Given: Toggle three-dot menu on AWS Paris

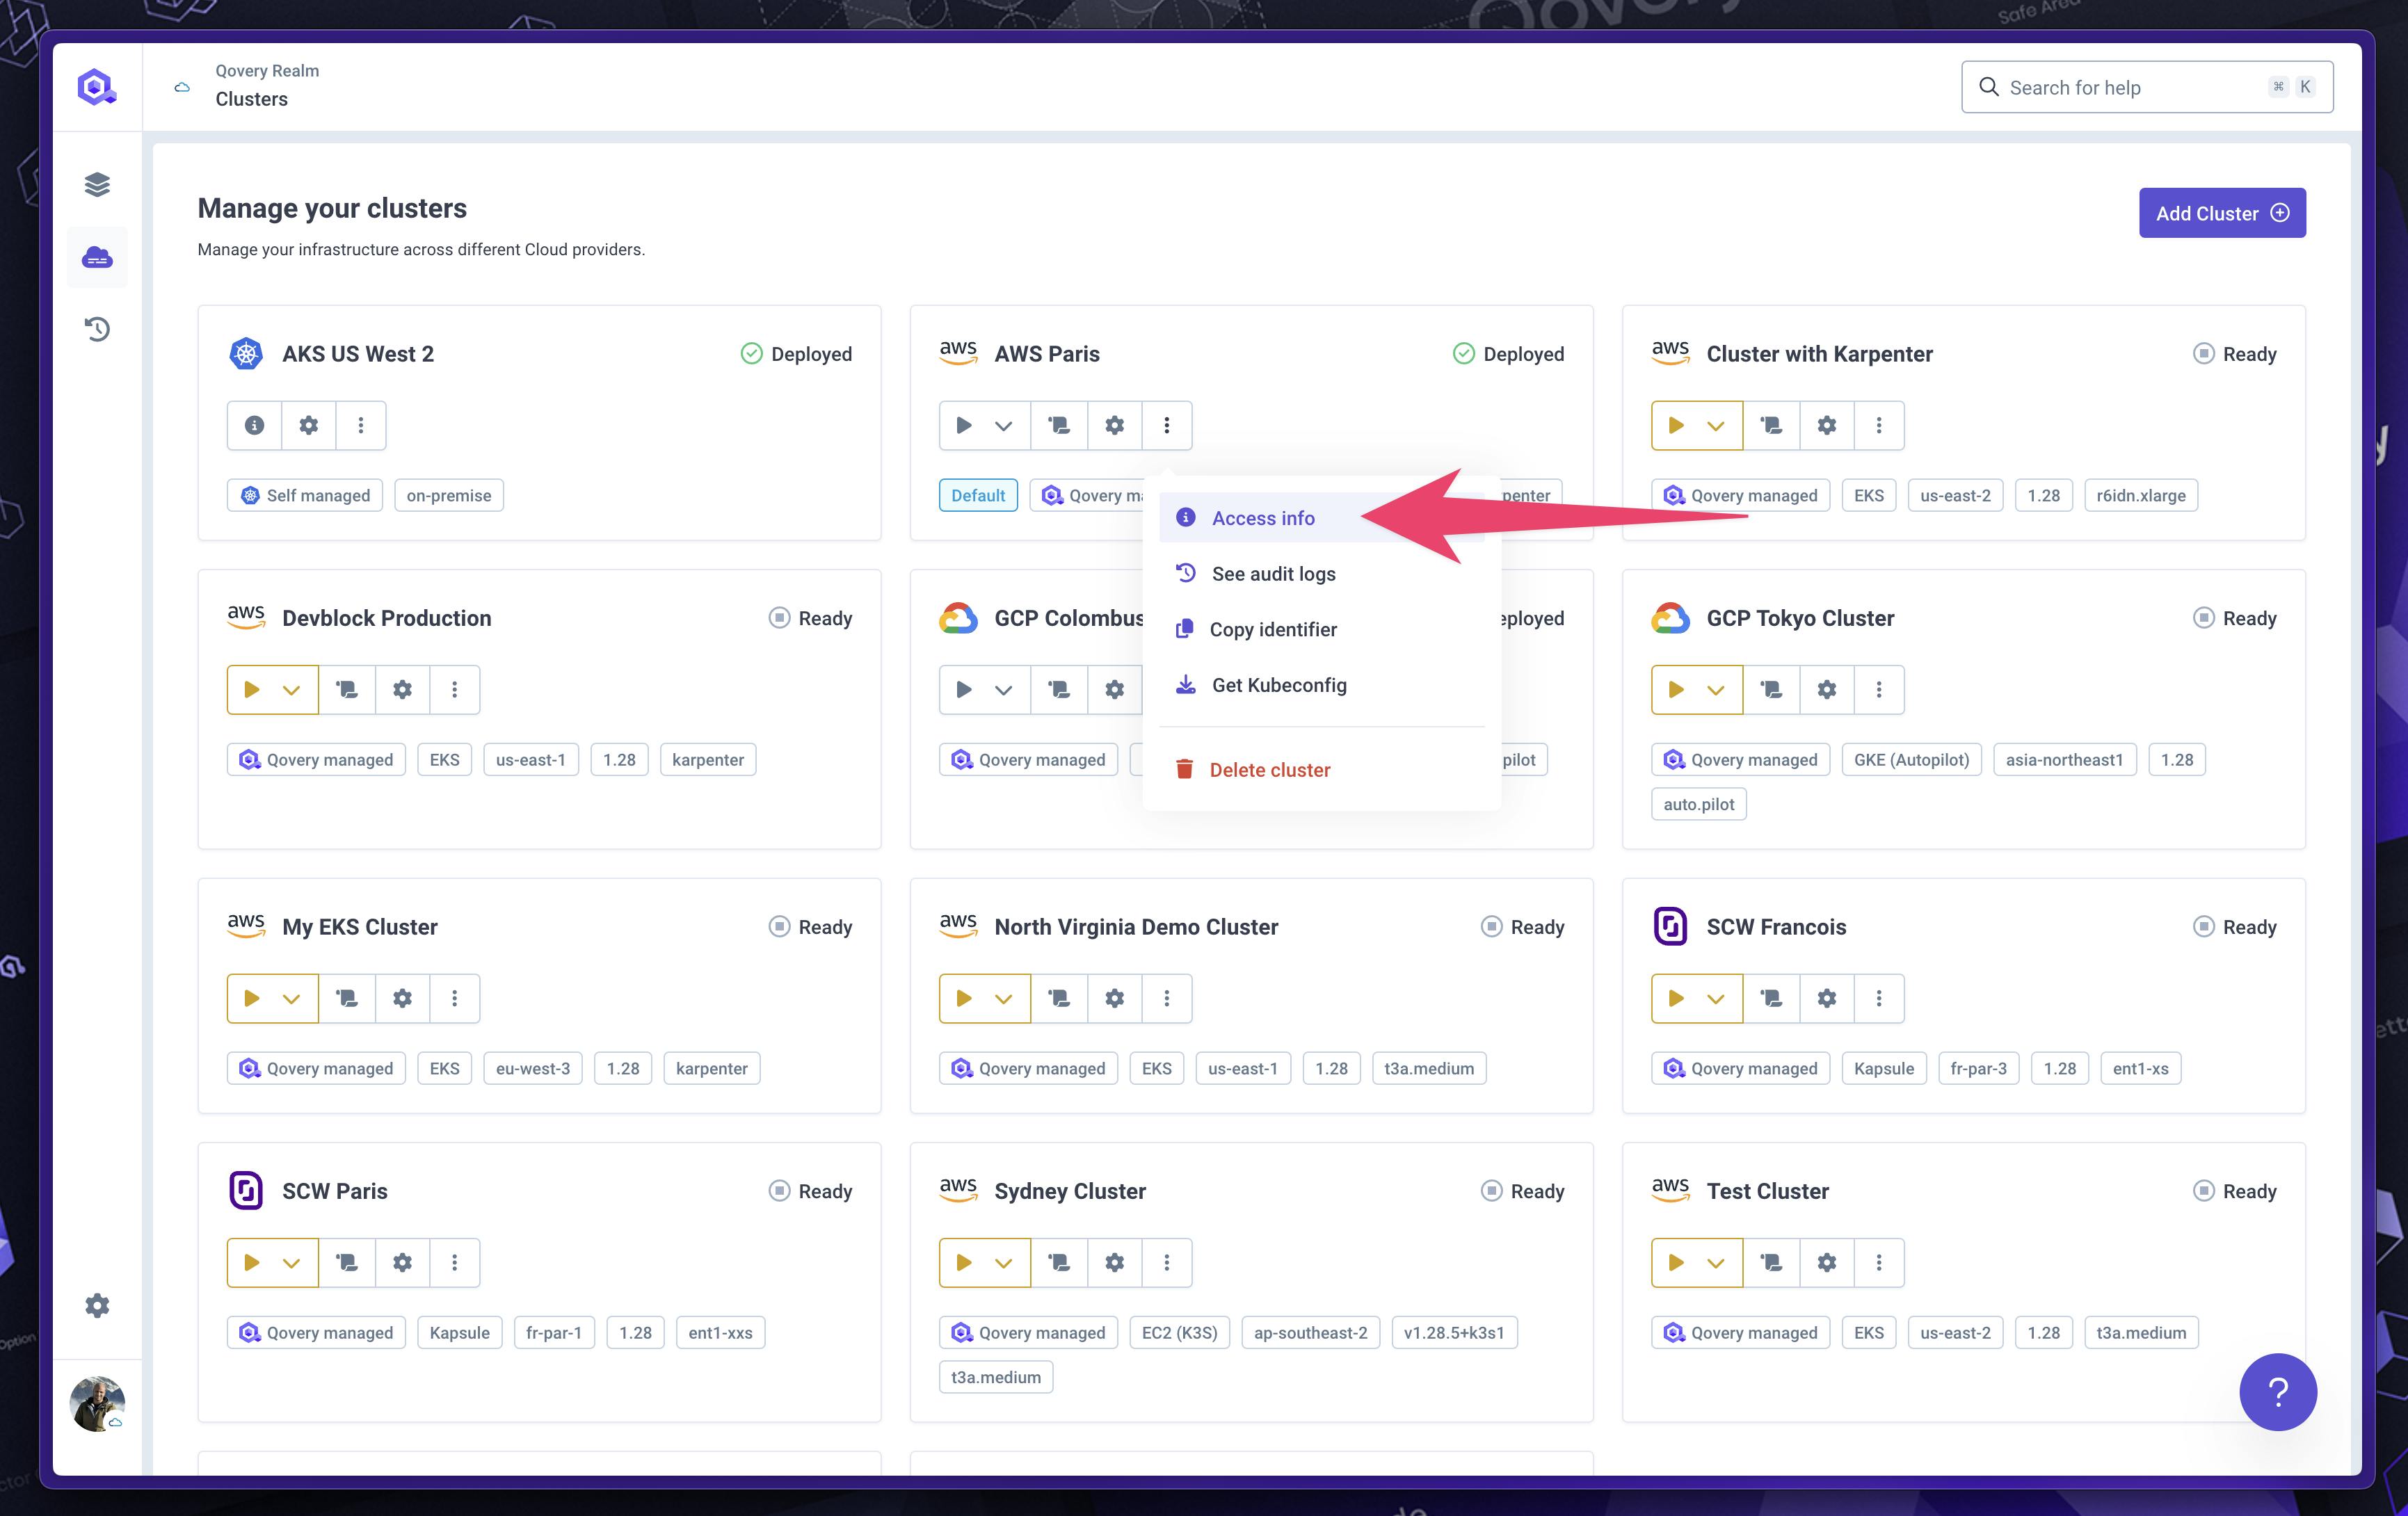Looking at the screenshot, I should pyautogui.click(x=1166, y=425).
